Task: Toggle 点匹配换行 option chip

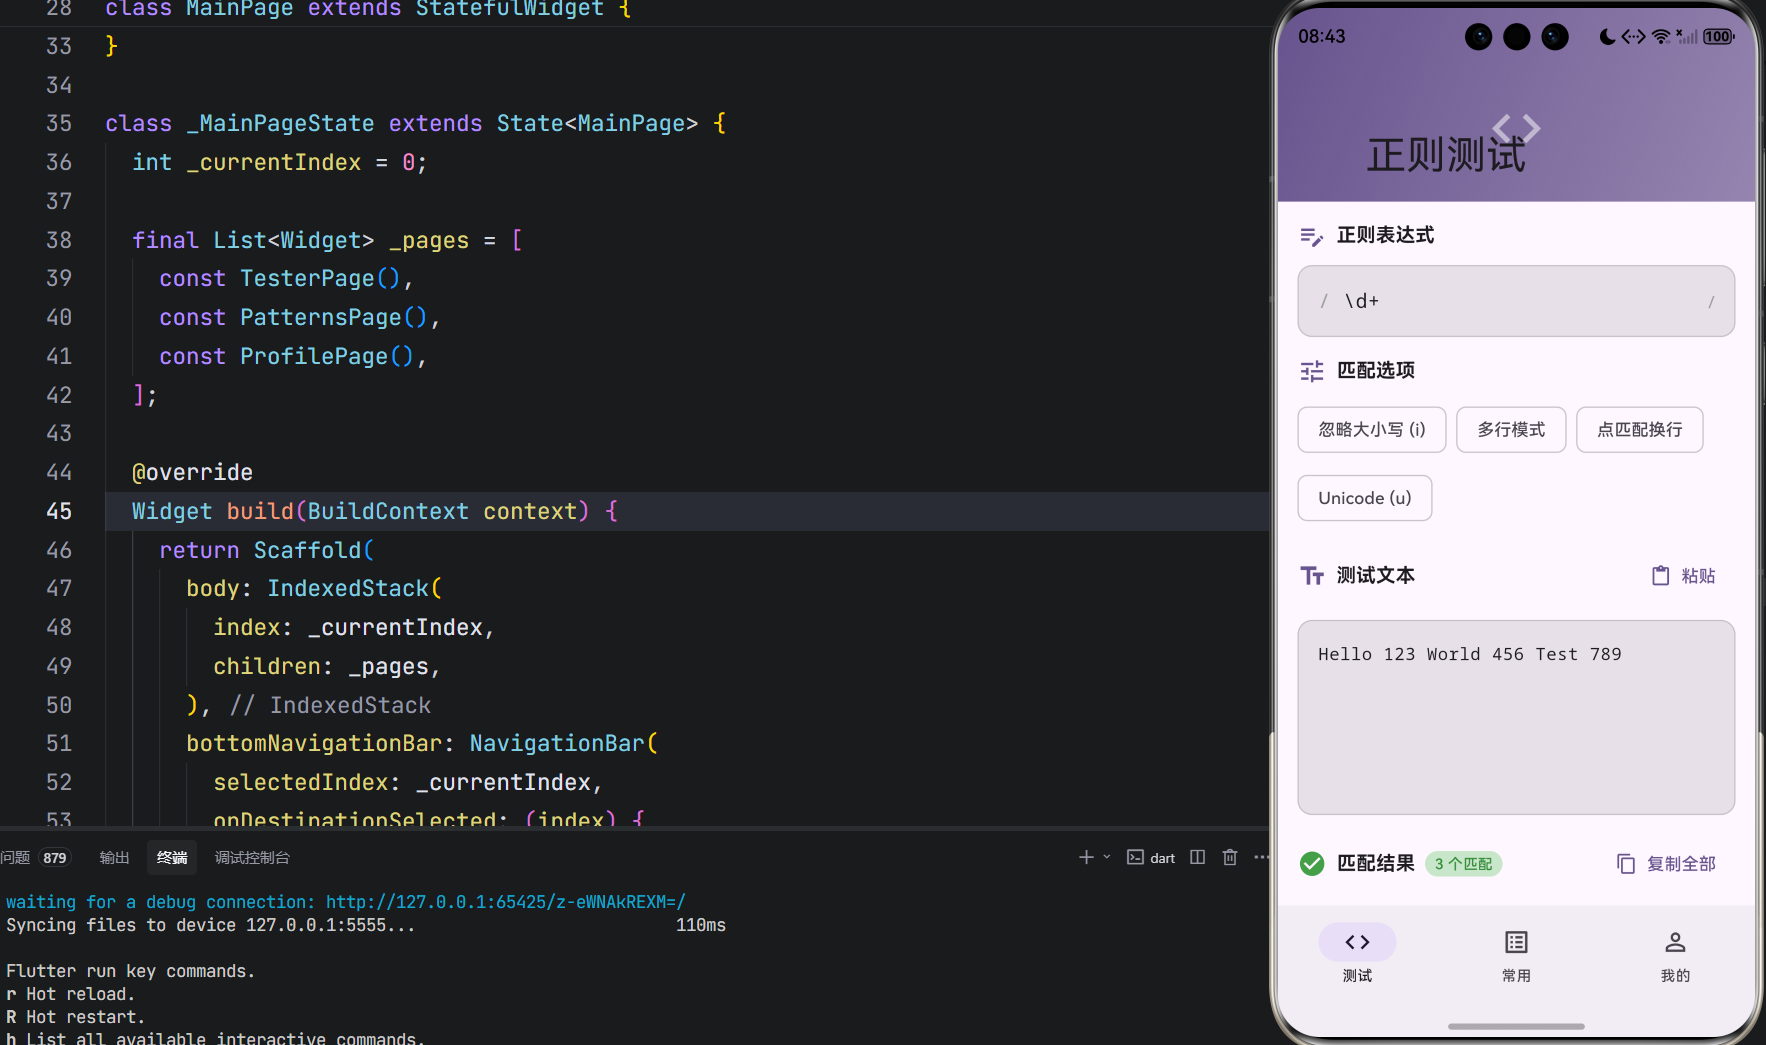Action: click(1639, 429)
